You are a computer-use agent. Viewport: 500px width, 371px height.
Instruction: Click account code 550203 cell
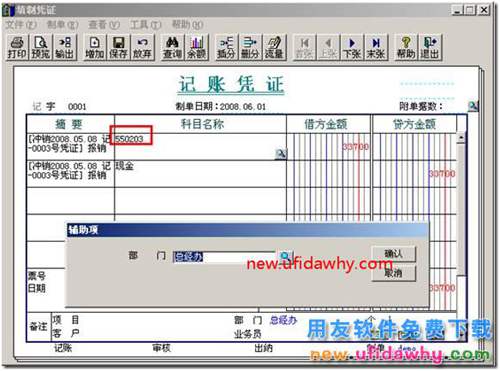click(129, 139)
